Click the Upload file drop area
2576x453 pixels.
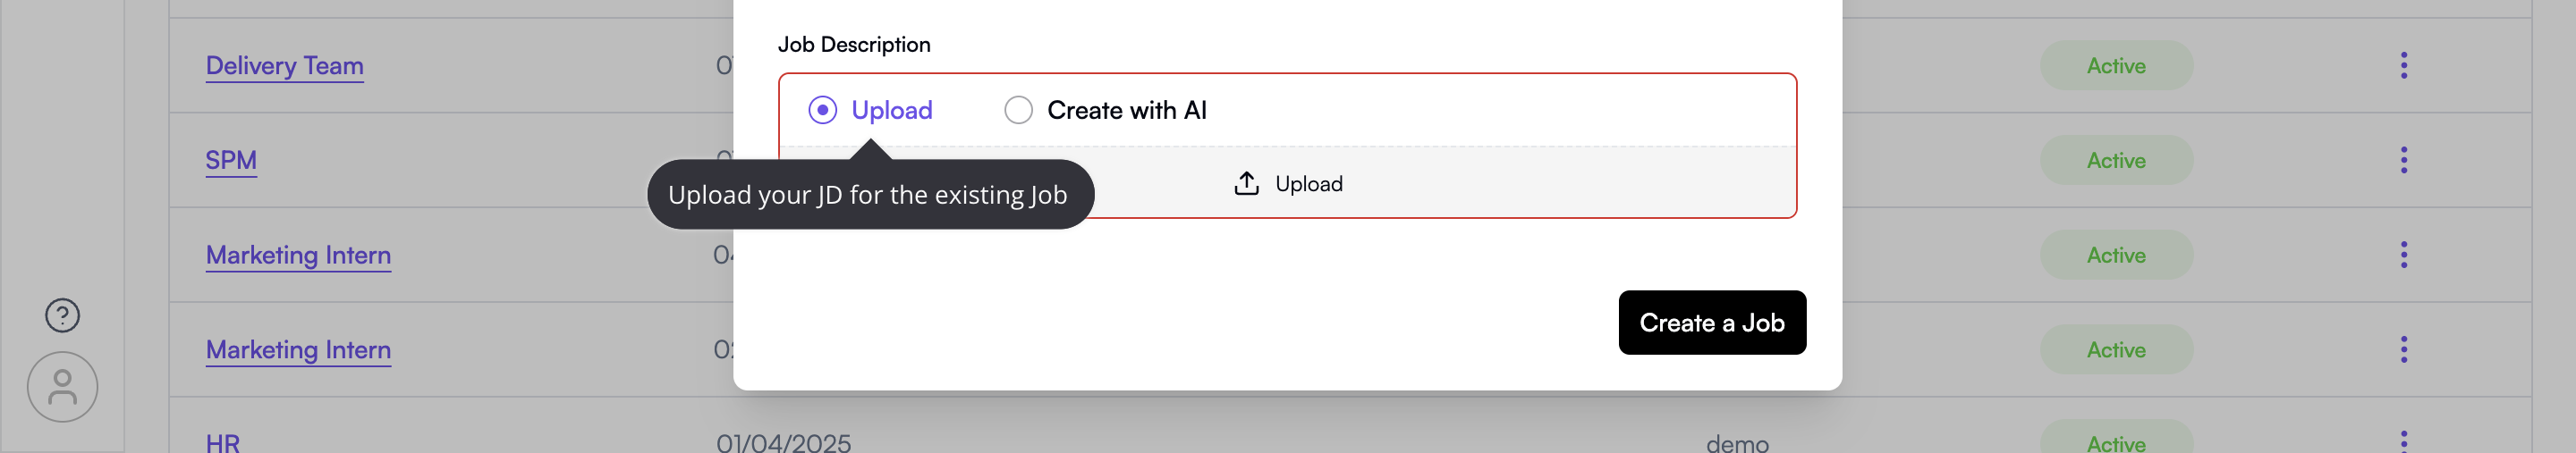click(x=1287, y=182)
